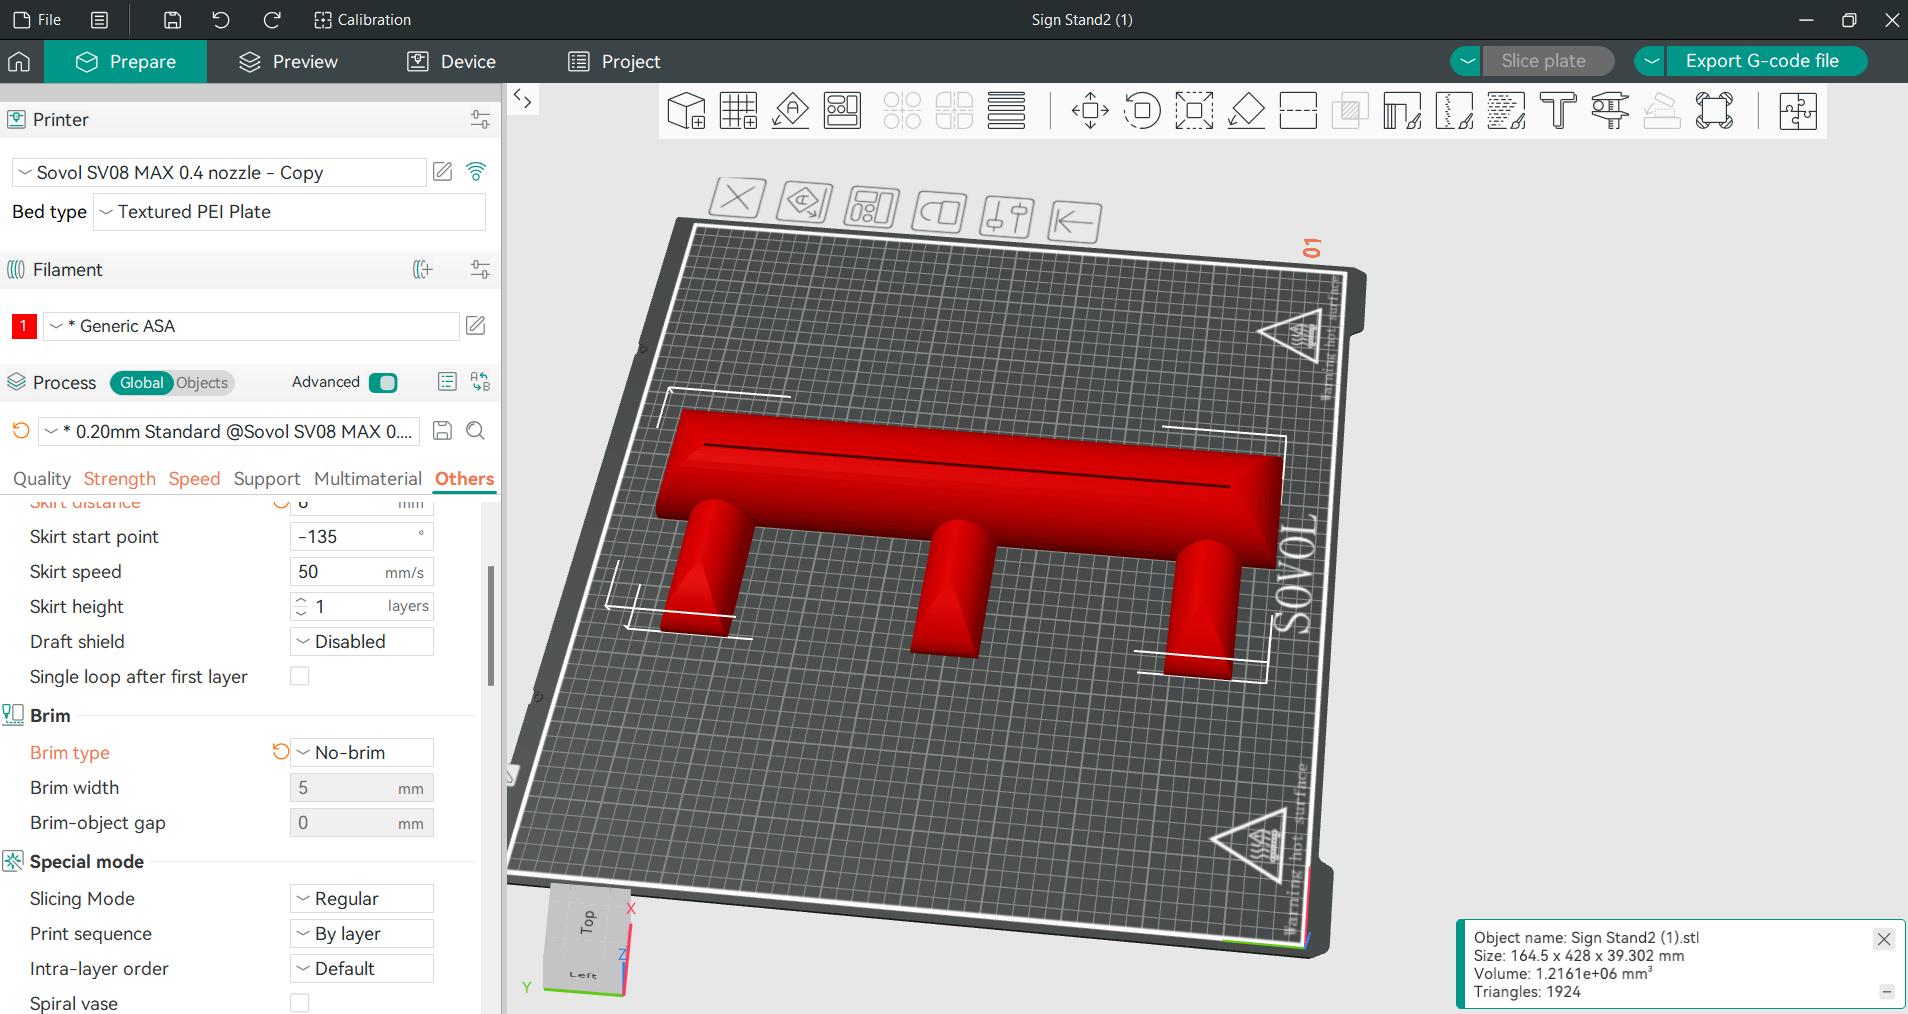Open plate settings sliders icon
1908x1014 pixels.
[1006, 217]
